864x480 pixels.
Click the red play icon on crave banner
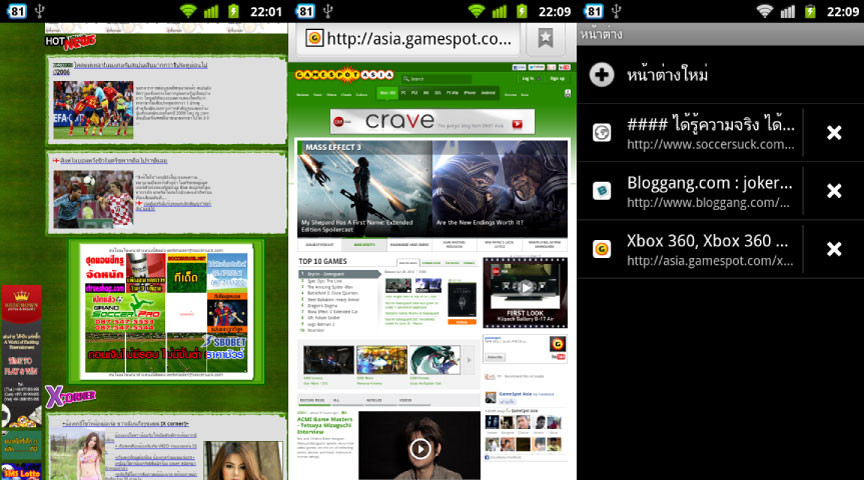point(517,124)
